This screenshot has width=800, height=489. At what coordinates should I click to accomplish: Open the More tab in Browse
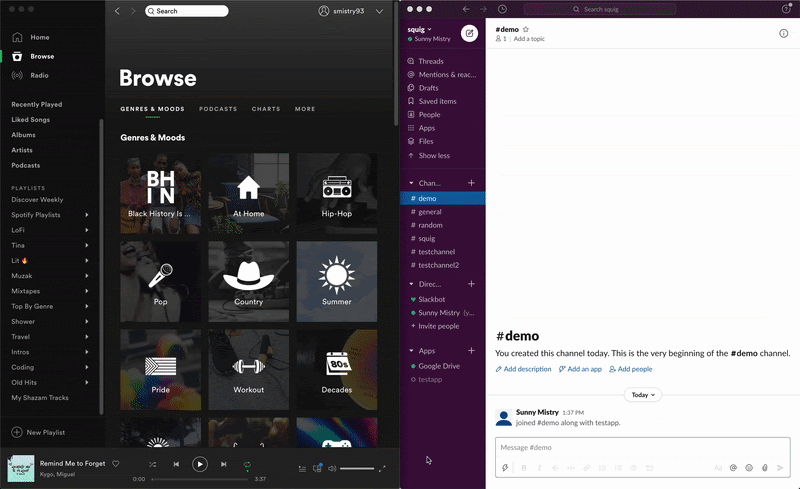point(305,109)
